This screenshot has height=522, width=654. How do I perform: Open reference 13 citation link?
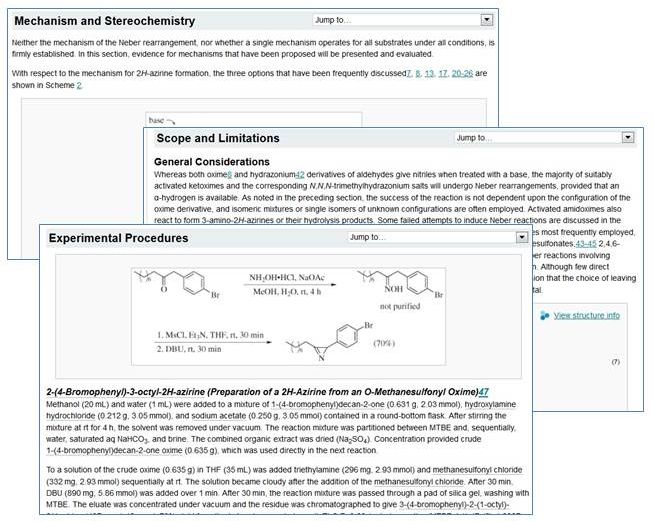pos(429,73)
